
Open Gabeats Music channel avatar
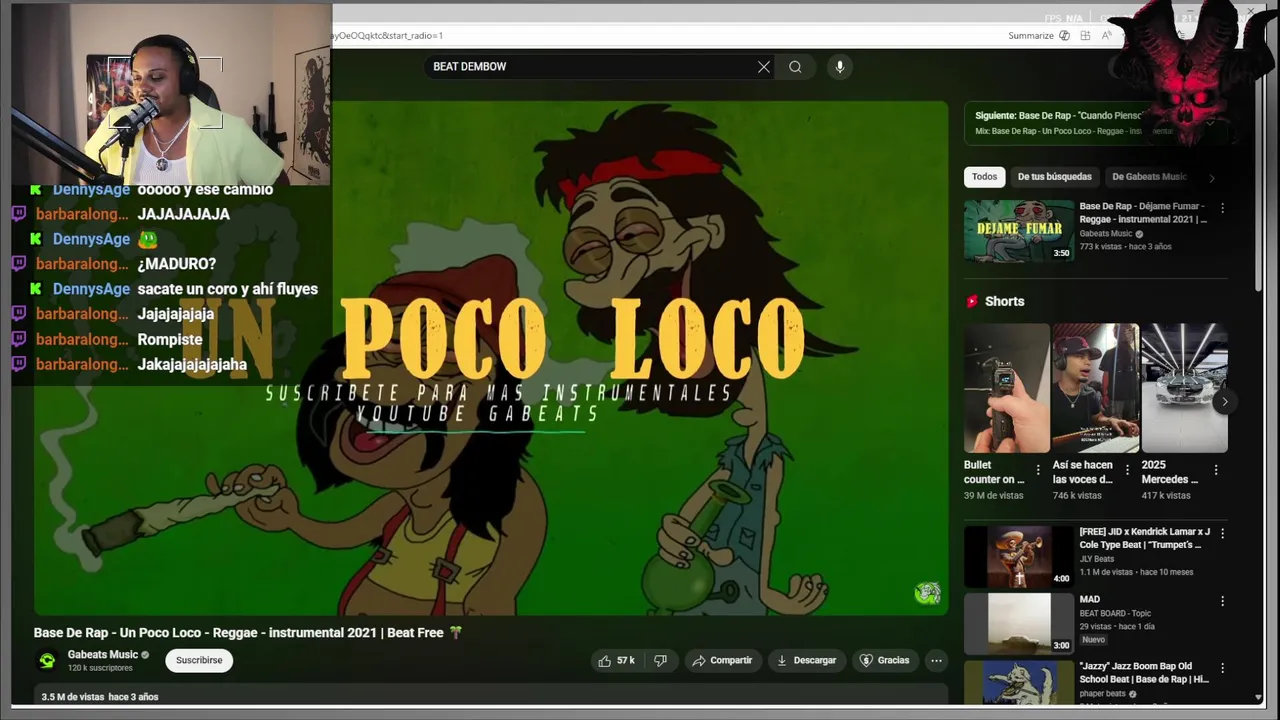pos(47,660)
